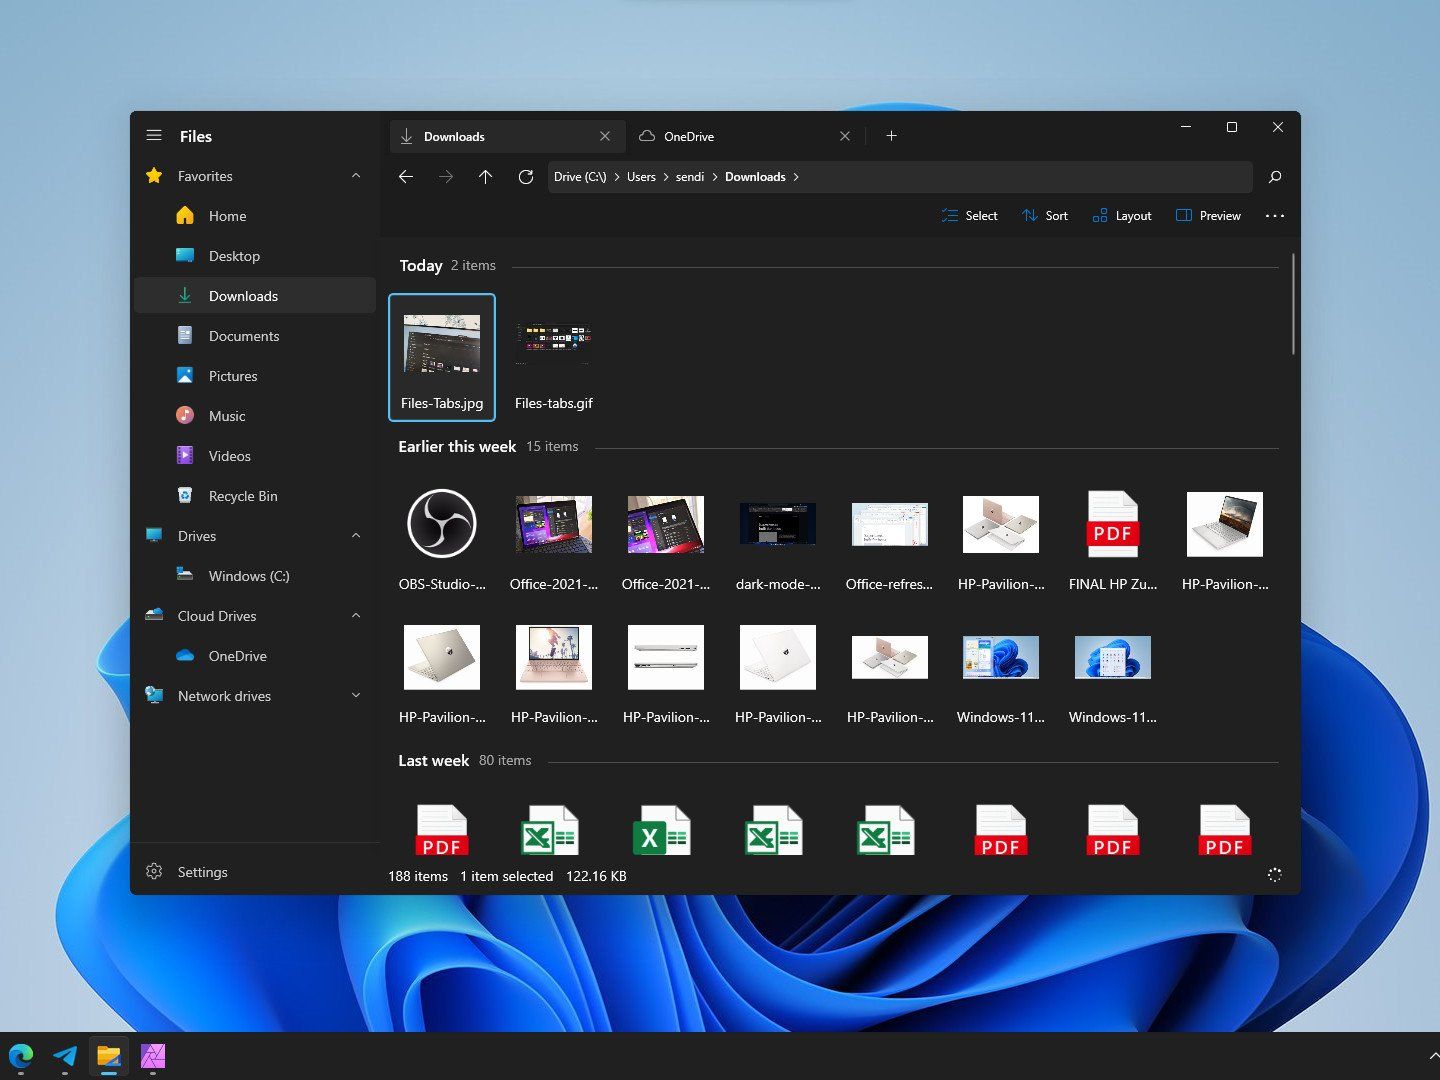The height and width of the screenshot is (1080, 1440).
Task: Toggle the Preview pane
Action: pos(1207,215)
